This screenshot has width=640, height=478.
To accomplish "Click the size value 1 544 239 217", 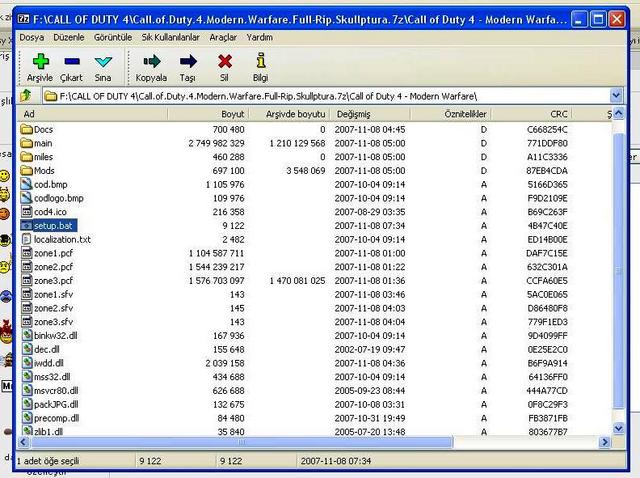I will coord(216,267).
